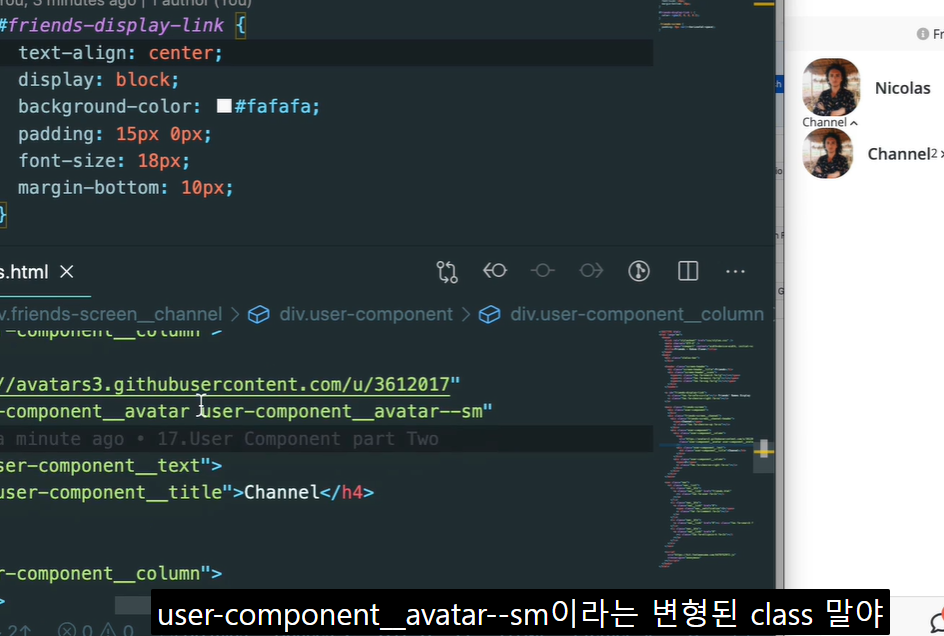Click the closing h4 tag
Screen dimensions: 944x636
[347, 492]
